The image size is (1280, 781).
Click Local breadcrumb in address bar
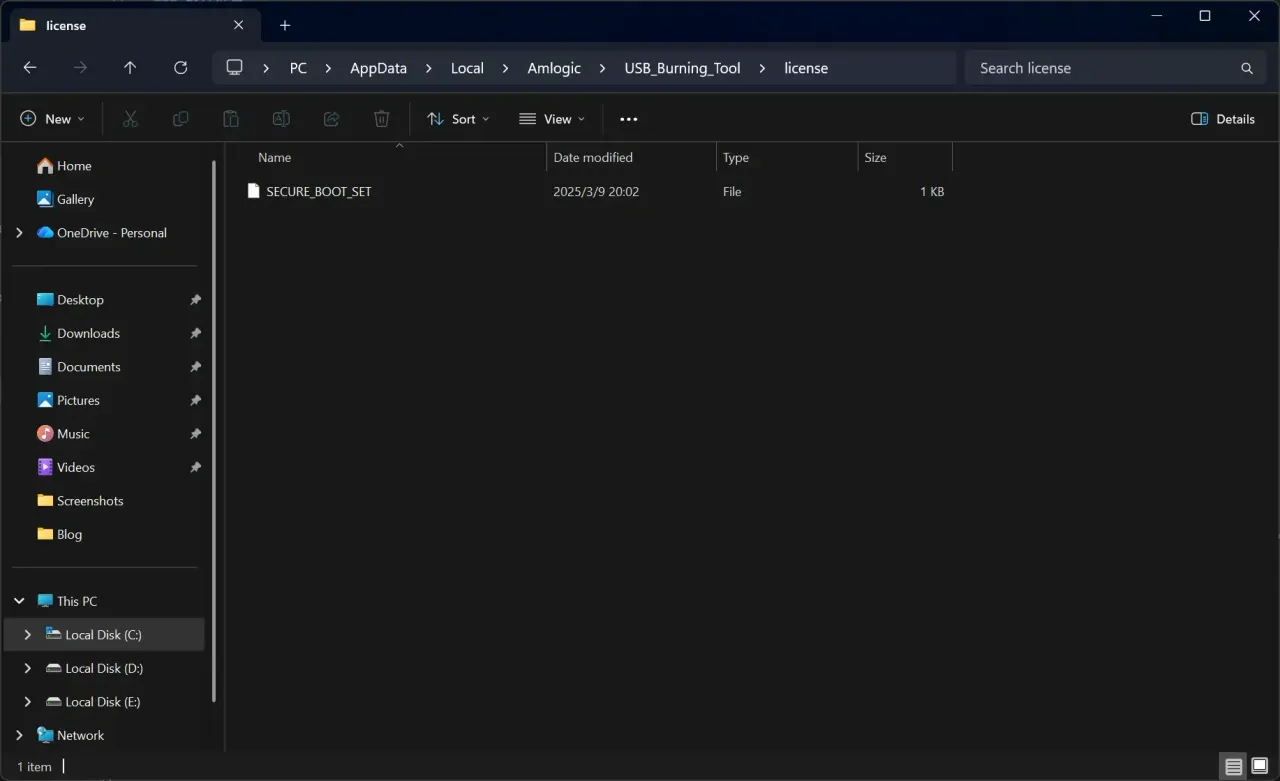pyautogui.click(x=467, y=68)
